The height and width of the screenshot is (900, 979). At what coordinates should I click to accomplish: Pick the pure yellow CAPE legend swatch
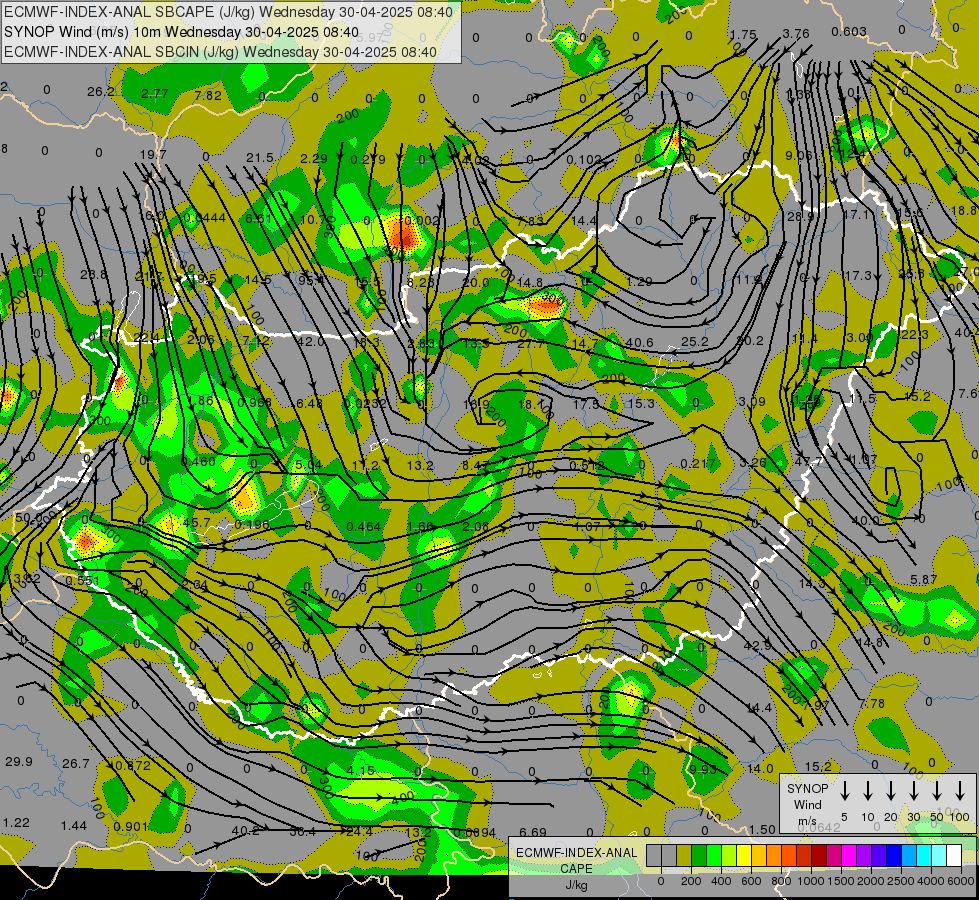click(744, 855)
